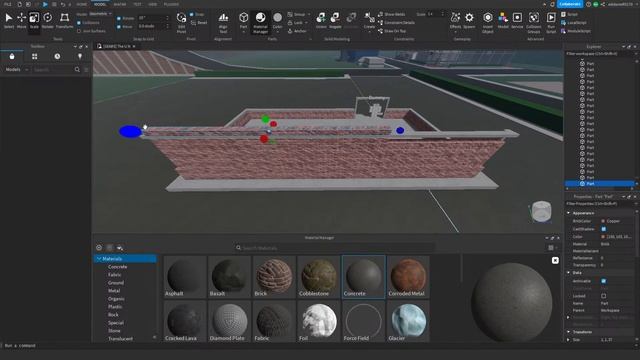Toggle the pivot Snap checkbox
The image size is (640, 360).
coord(191,14)
